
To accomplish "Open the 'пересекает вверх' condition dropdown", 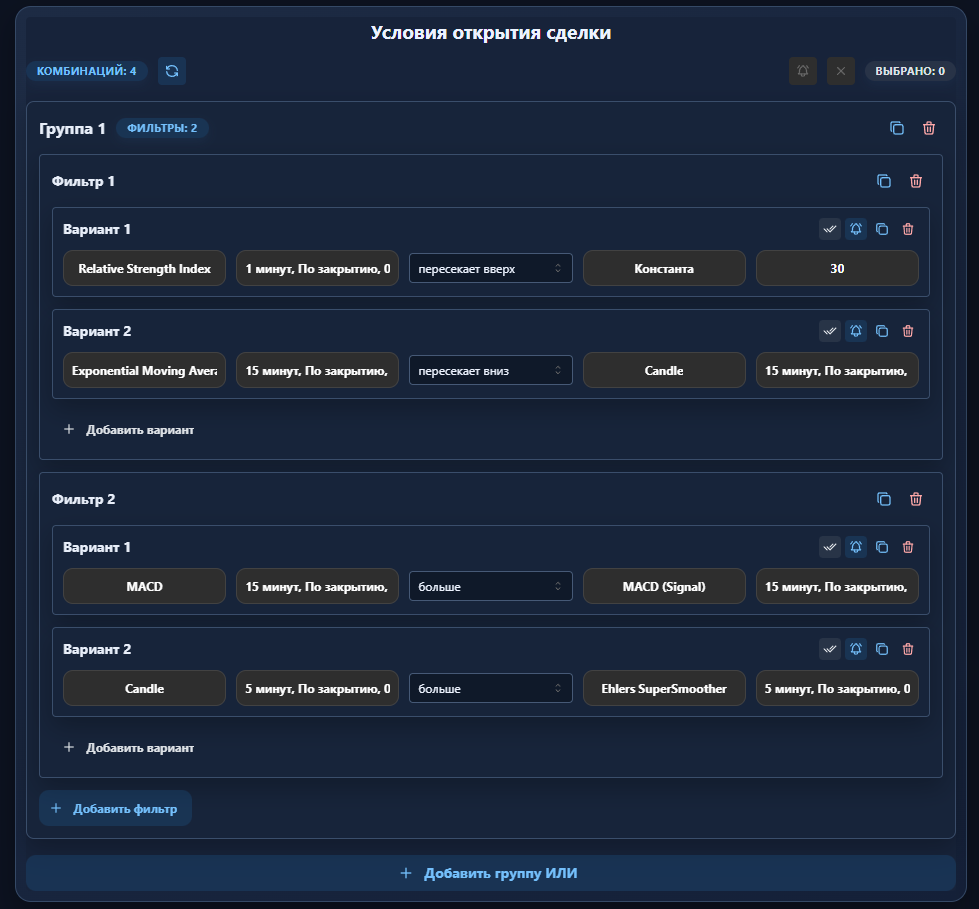I will point(491,268).
